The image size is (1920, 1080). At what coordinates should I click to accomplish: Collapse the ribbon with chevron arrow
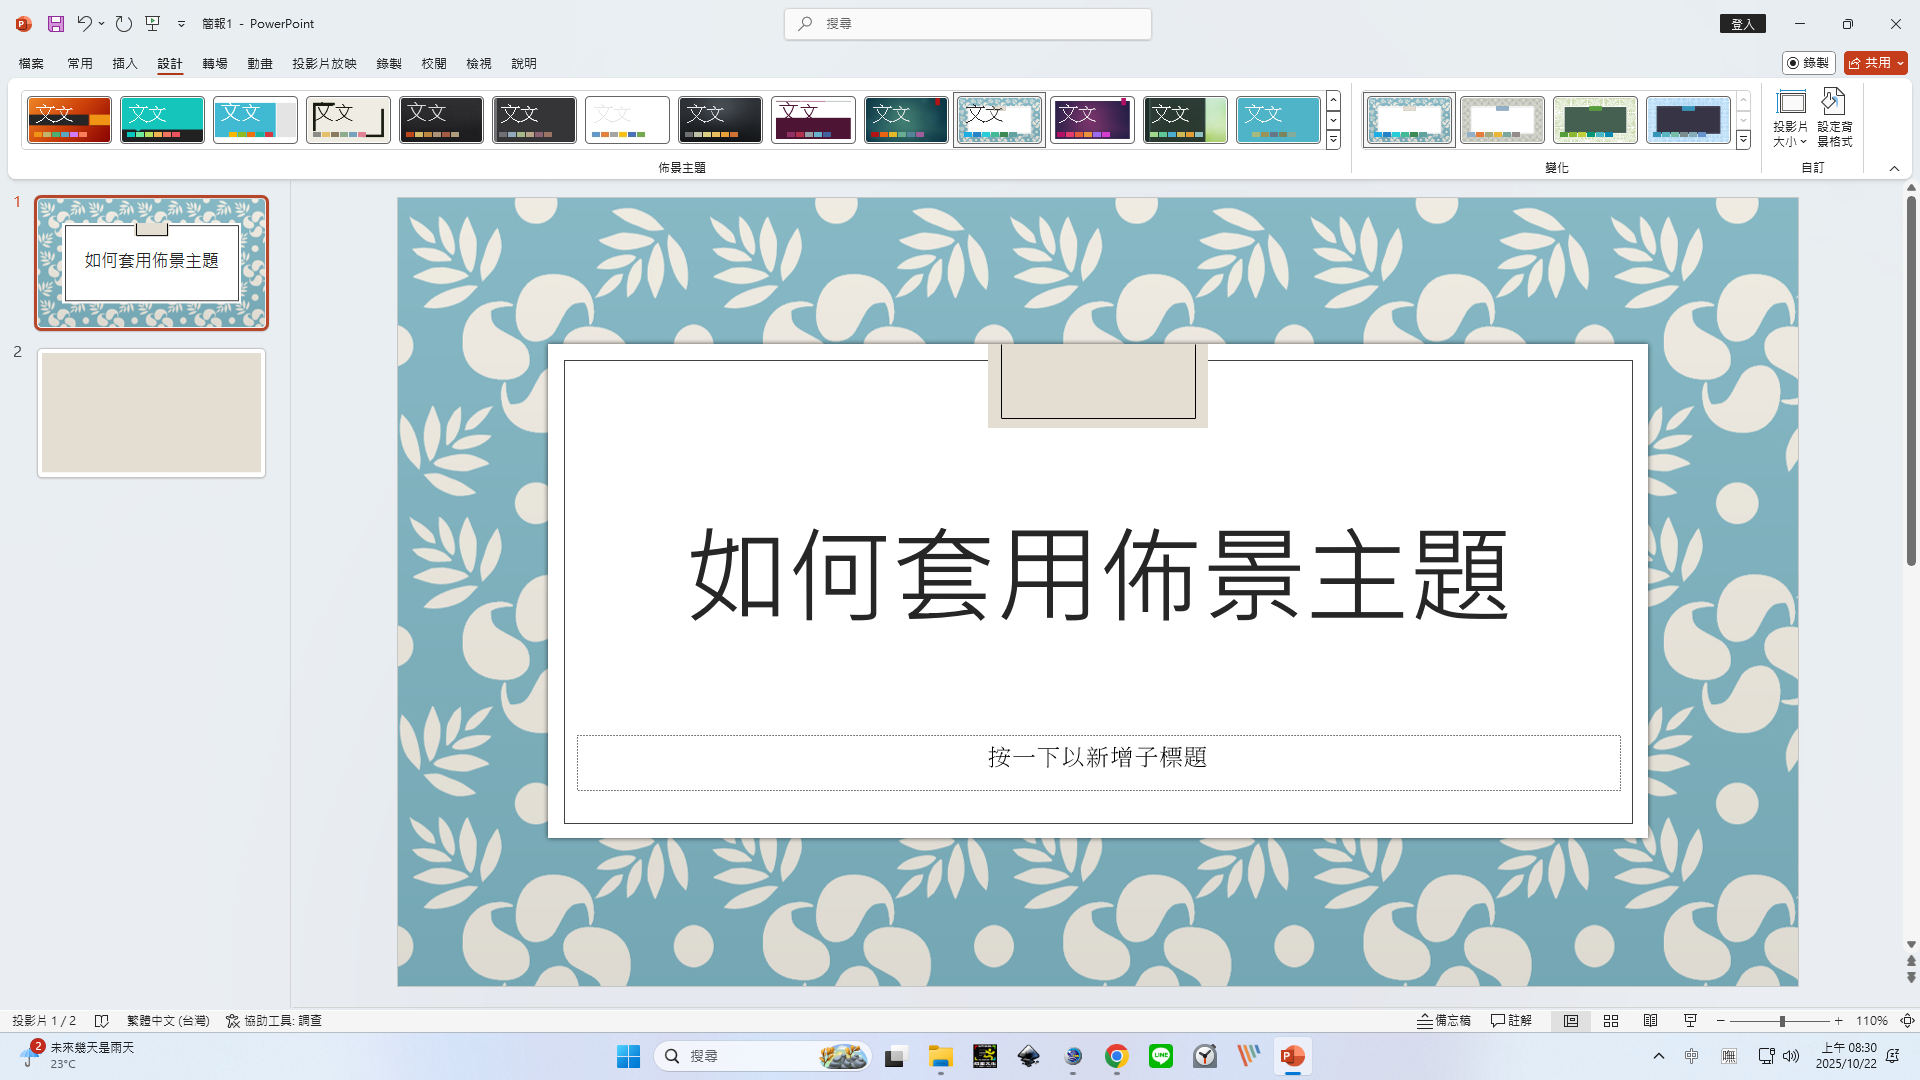click(1894, 168)
